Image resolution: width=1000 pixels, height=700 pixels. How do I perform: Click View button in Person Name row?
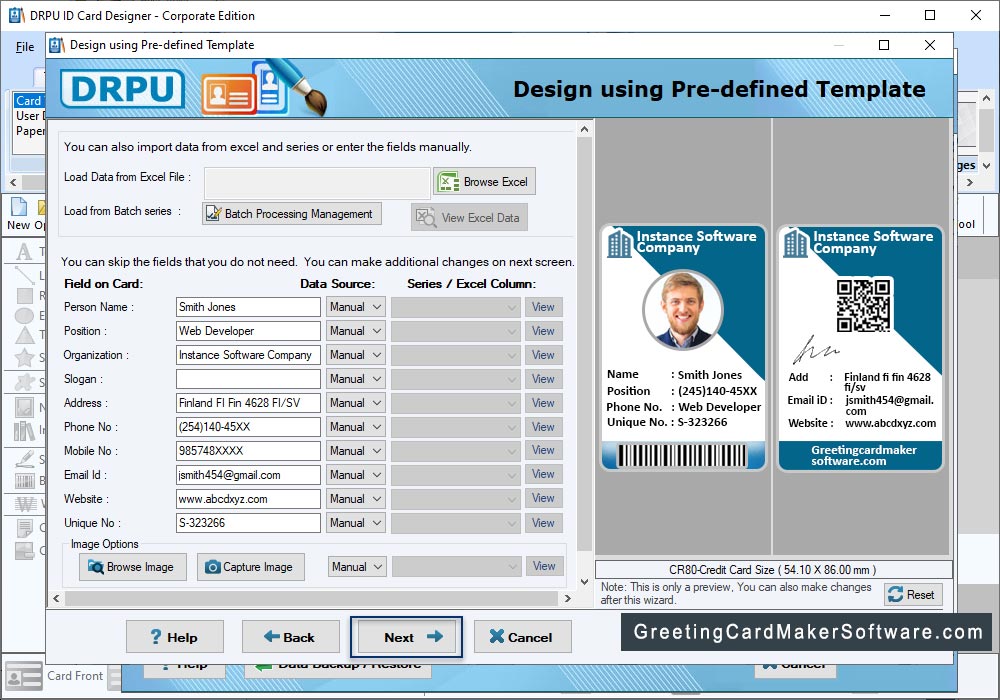(543, 307)
